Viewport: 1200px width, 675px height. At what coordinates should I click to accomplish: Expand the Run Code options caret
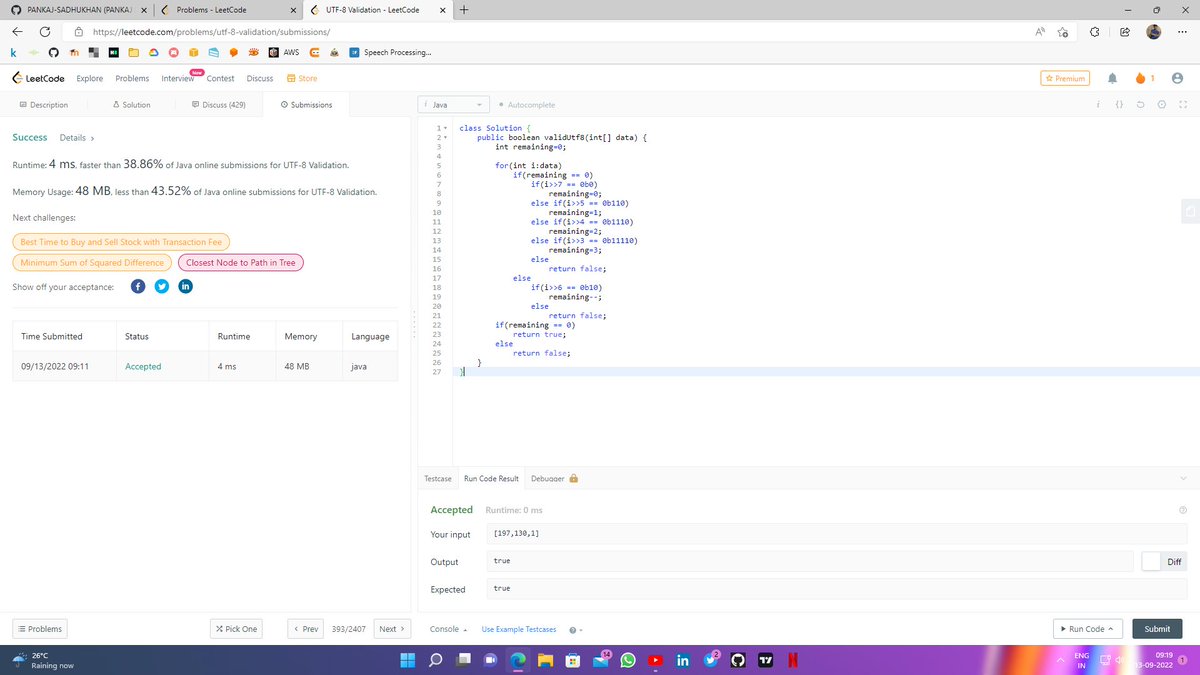1111,629
